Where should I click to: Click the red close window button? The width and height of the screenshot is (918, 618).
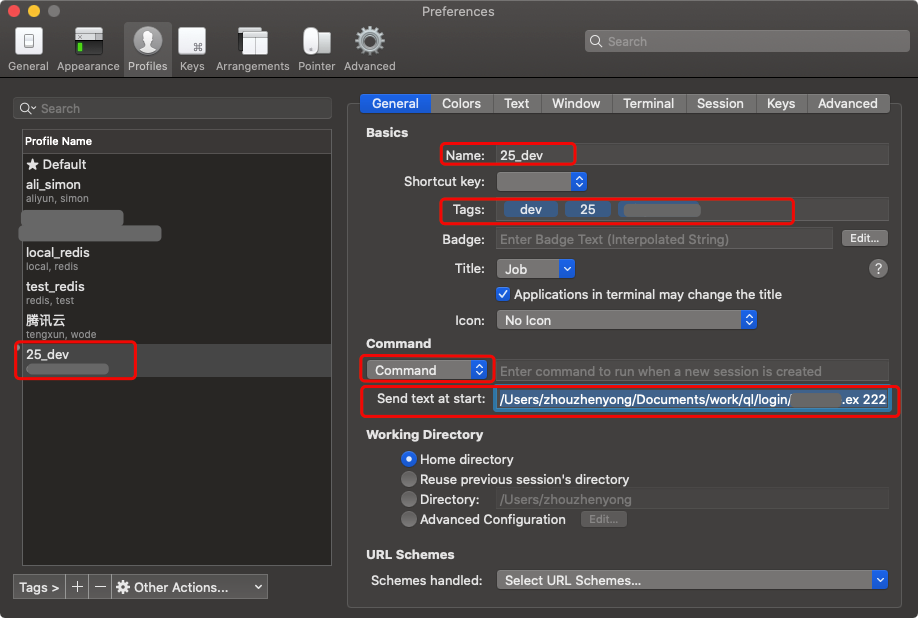pos(14,11)
